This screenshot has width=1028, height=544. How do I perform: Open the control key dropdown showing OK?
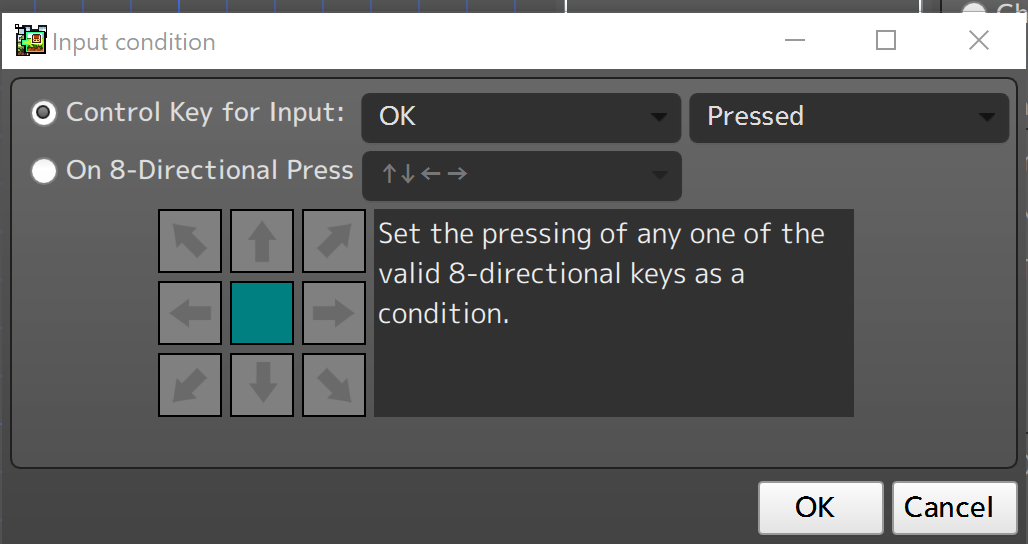pyautogui.click(x=521, y=117)
